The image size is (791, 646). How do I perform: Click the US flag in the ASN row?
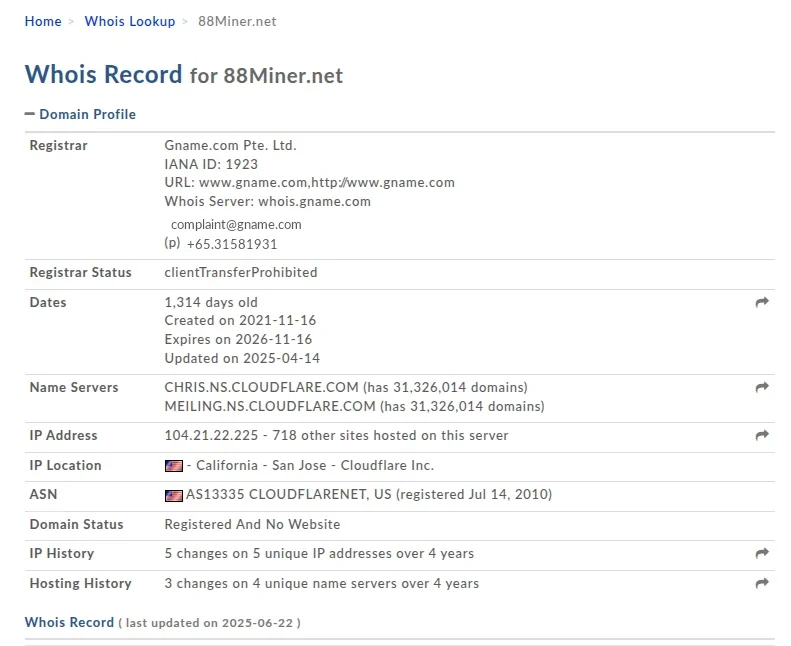point(174,496)
